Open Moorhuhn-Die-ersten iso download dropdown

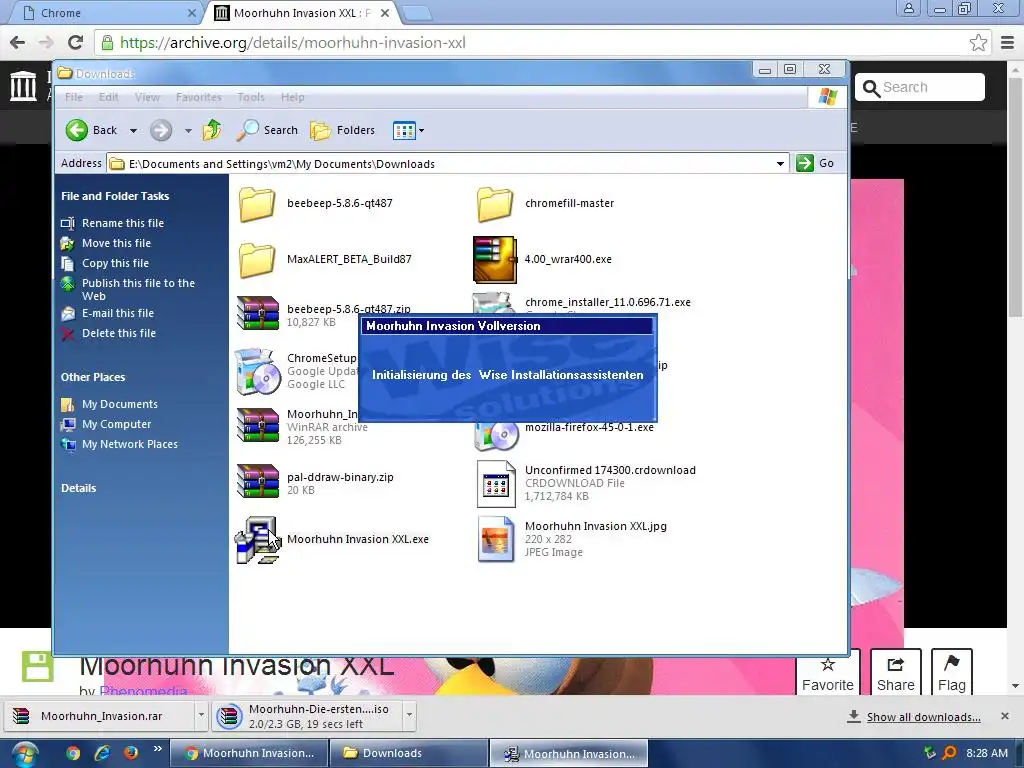409,716
